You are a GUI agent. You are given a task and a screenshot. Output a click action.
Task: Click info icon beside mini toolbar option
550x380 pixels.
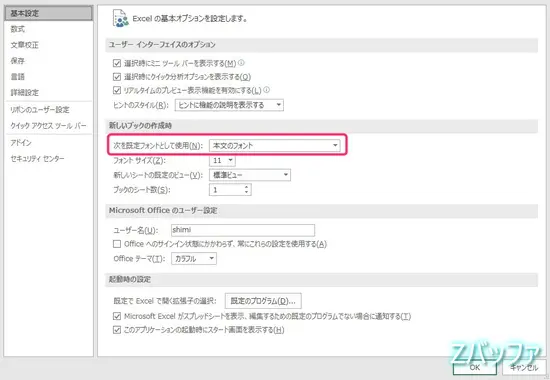click(241, 63)
